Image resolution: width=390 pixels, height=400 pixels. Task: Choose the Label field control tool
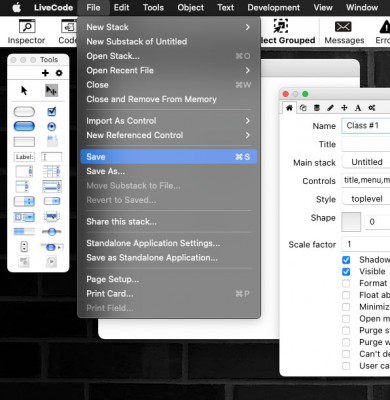pos(24,157)
